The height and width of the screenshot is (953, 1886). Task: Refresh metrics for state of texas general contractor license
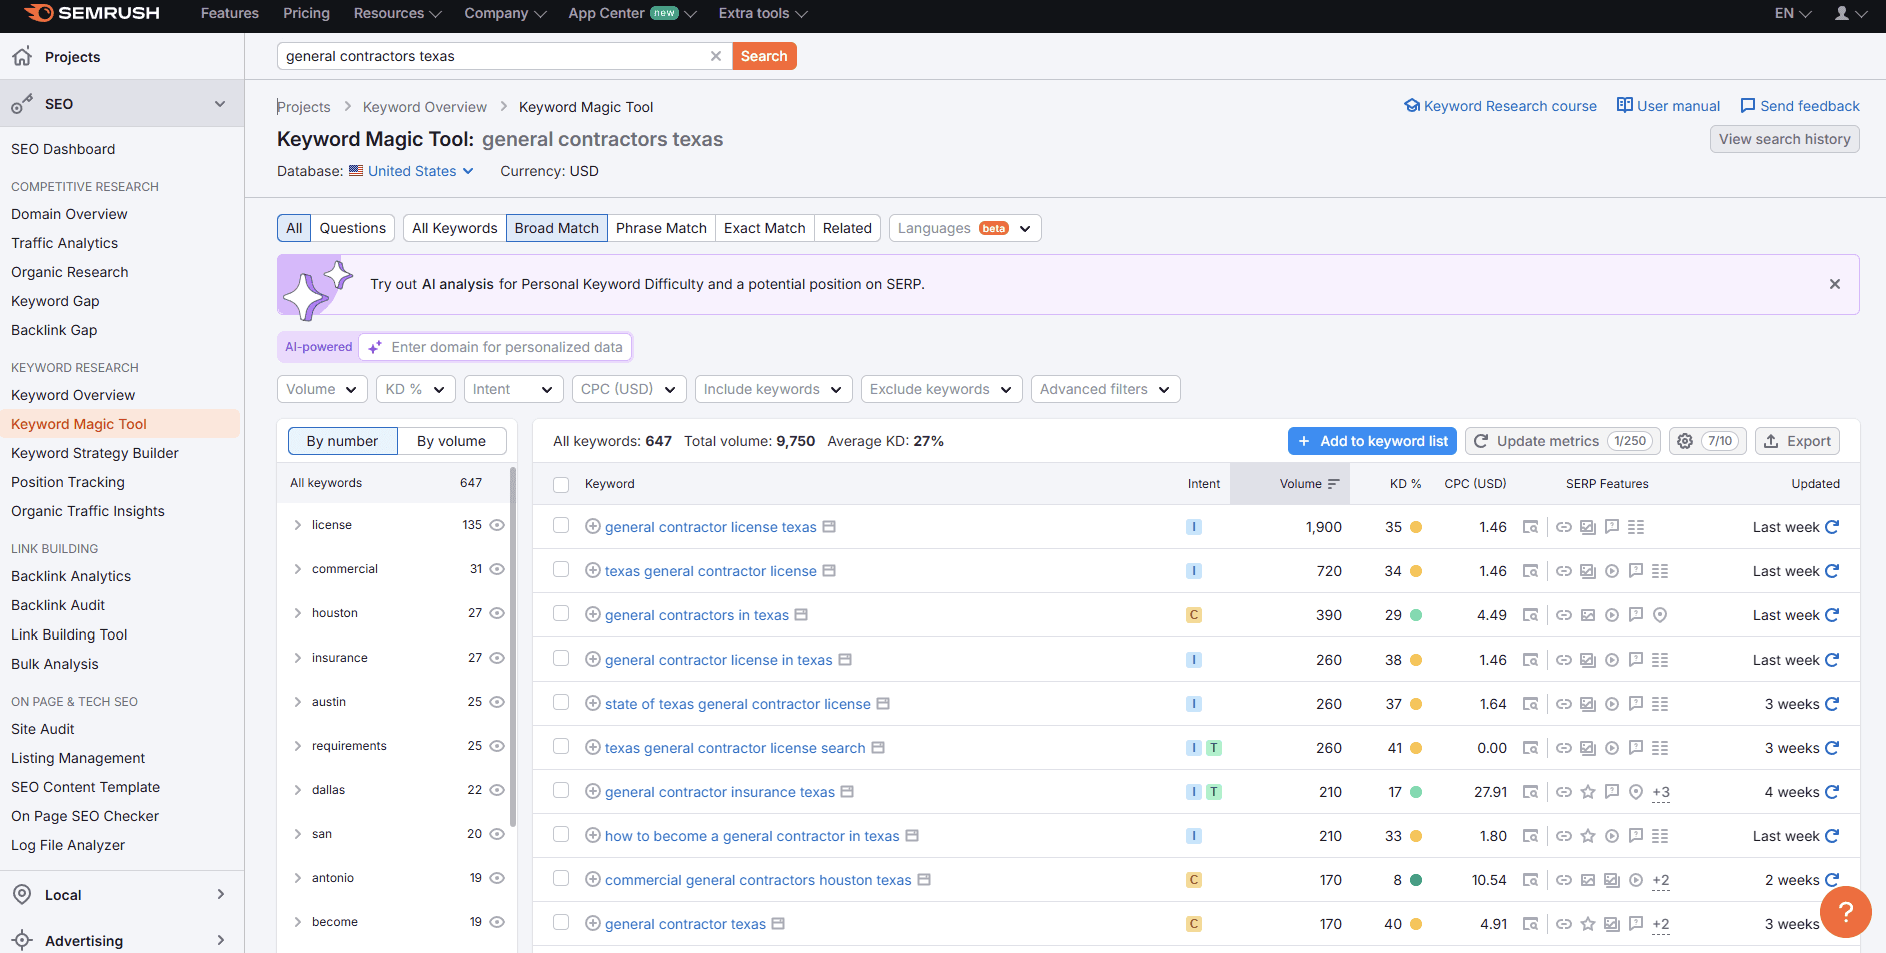pos(1832,704)
